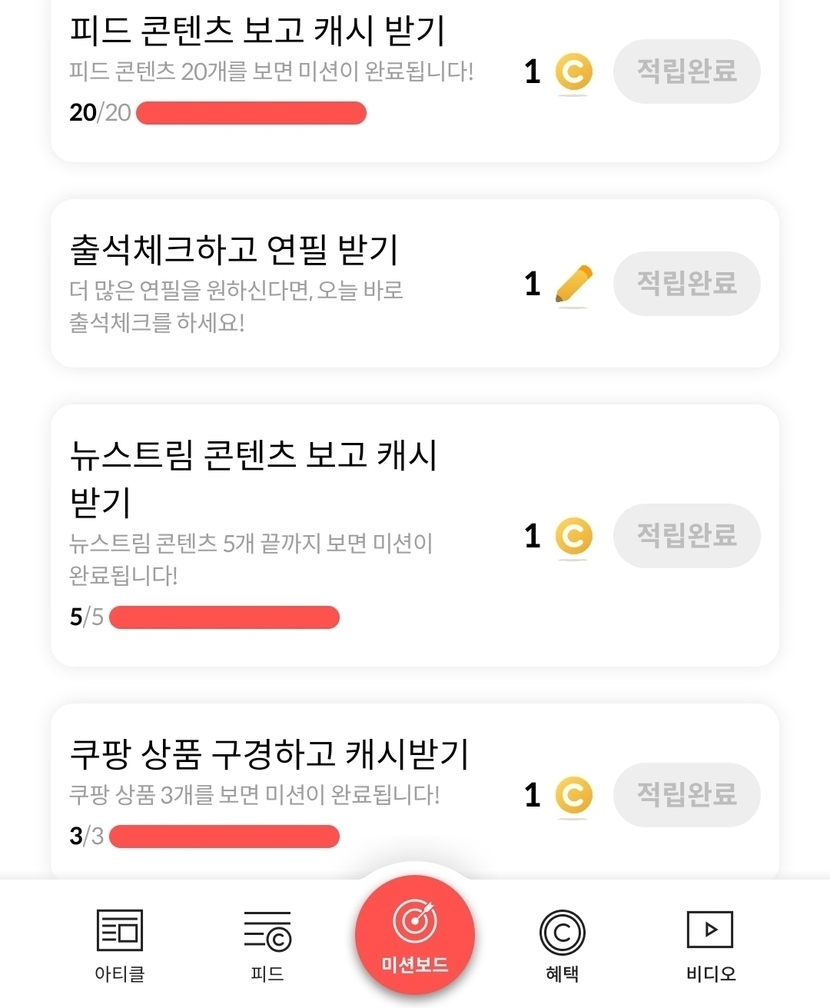Viewport: 830px width, 1008px height.
Task: Select the 피드 콘텐츠 보고 캐시 받기 title
Action: [x=257, y=31]
